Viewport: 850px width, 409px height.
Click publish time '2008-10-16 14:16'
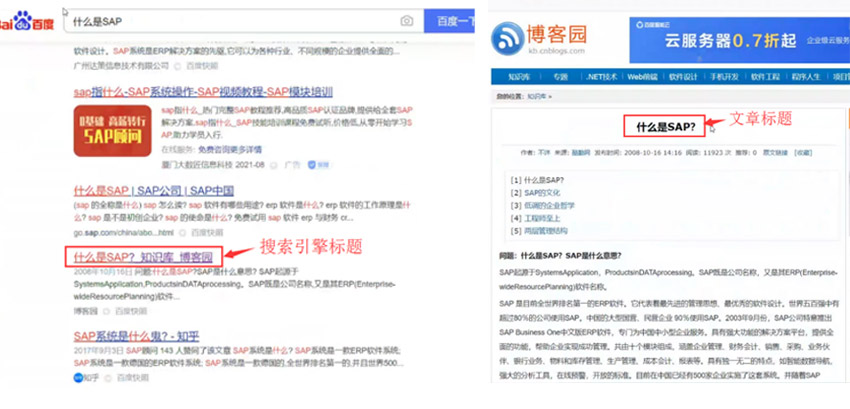click(x=653, y=153)
